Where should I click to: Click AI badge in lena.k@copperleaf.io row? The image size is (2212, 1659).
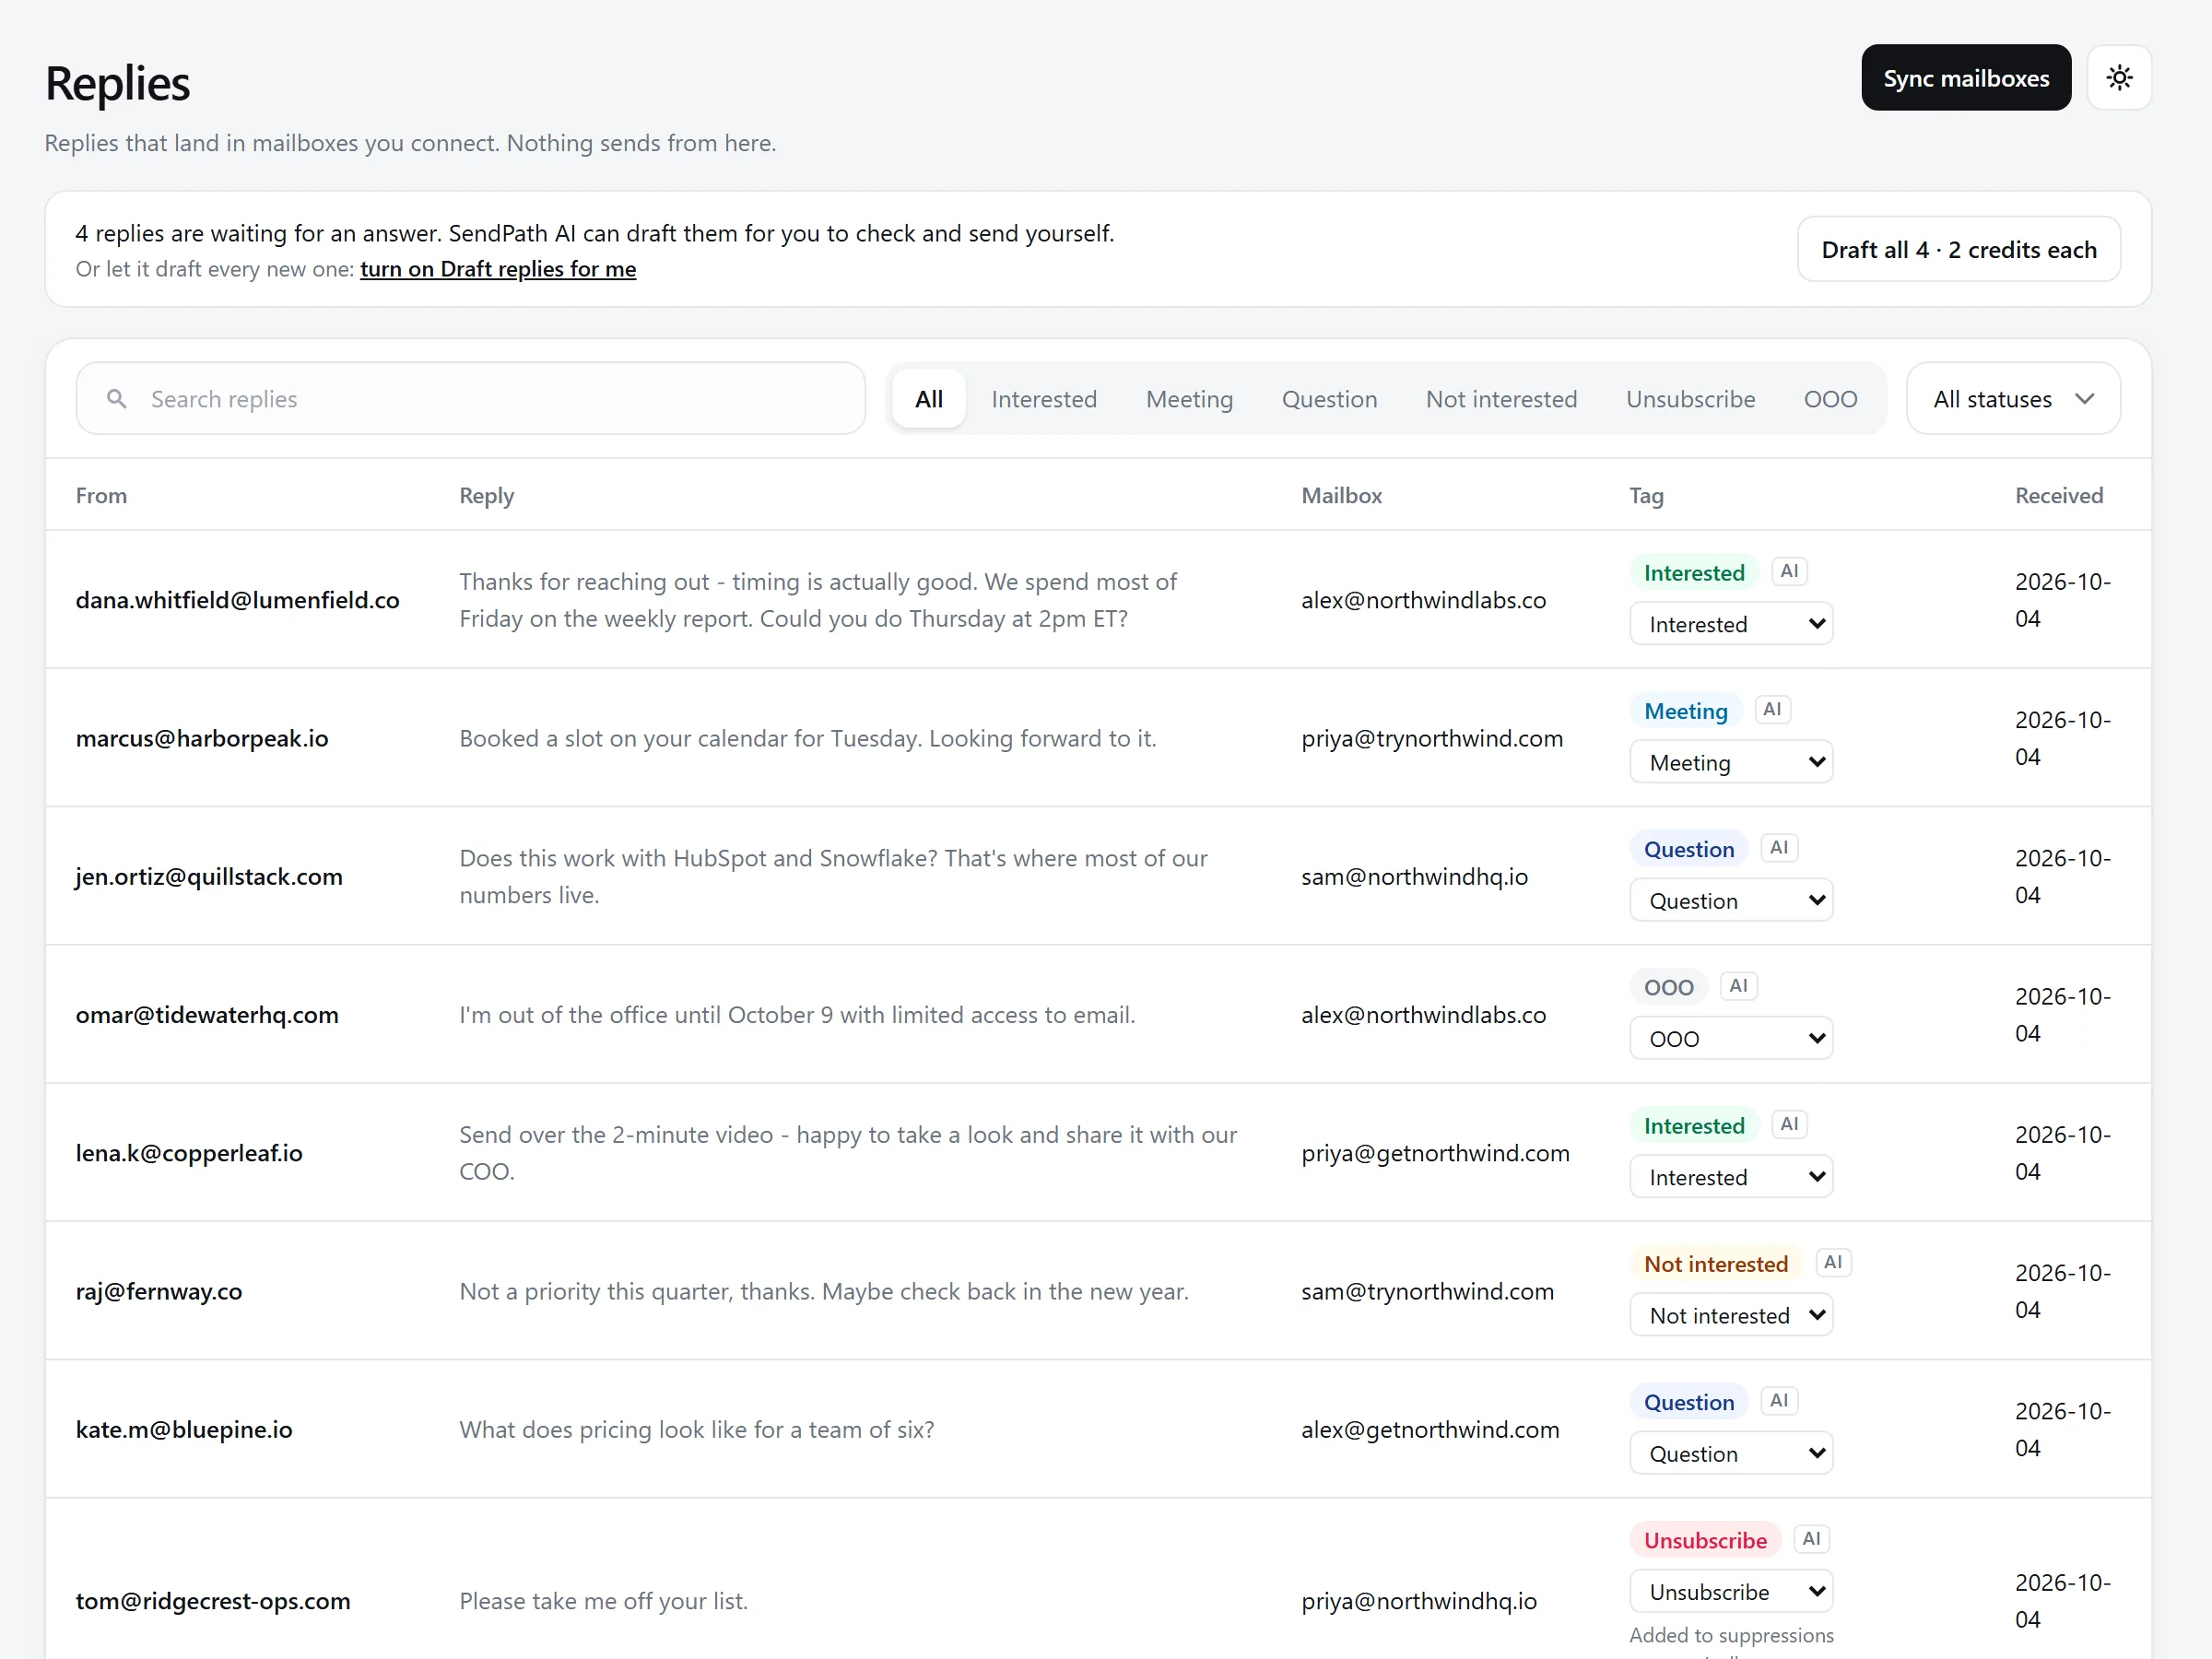click(1789, 1124)
